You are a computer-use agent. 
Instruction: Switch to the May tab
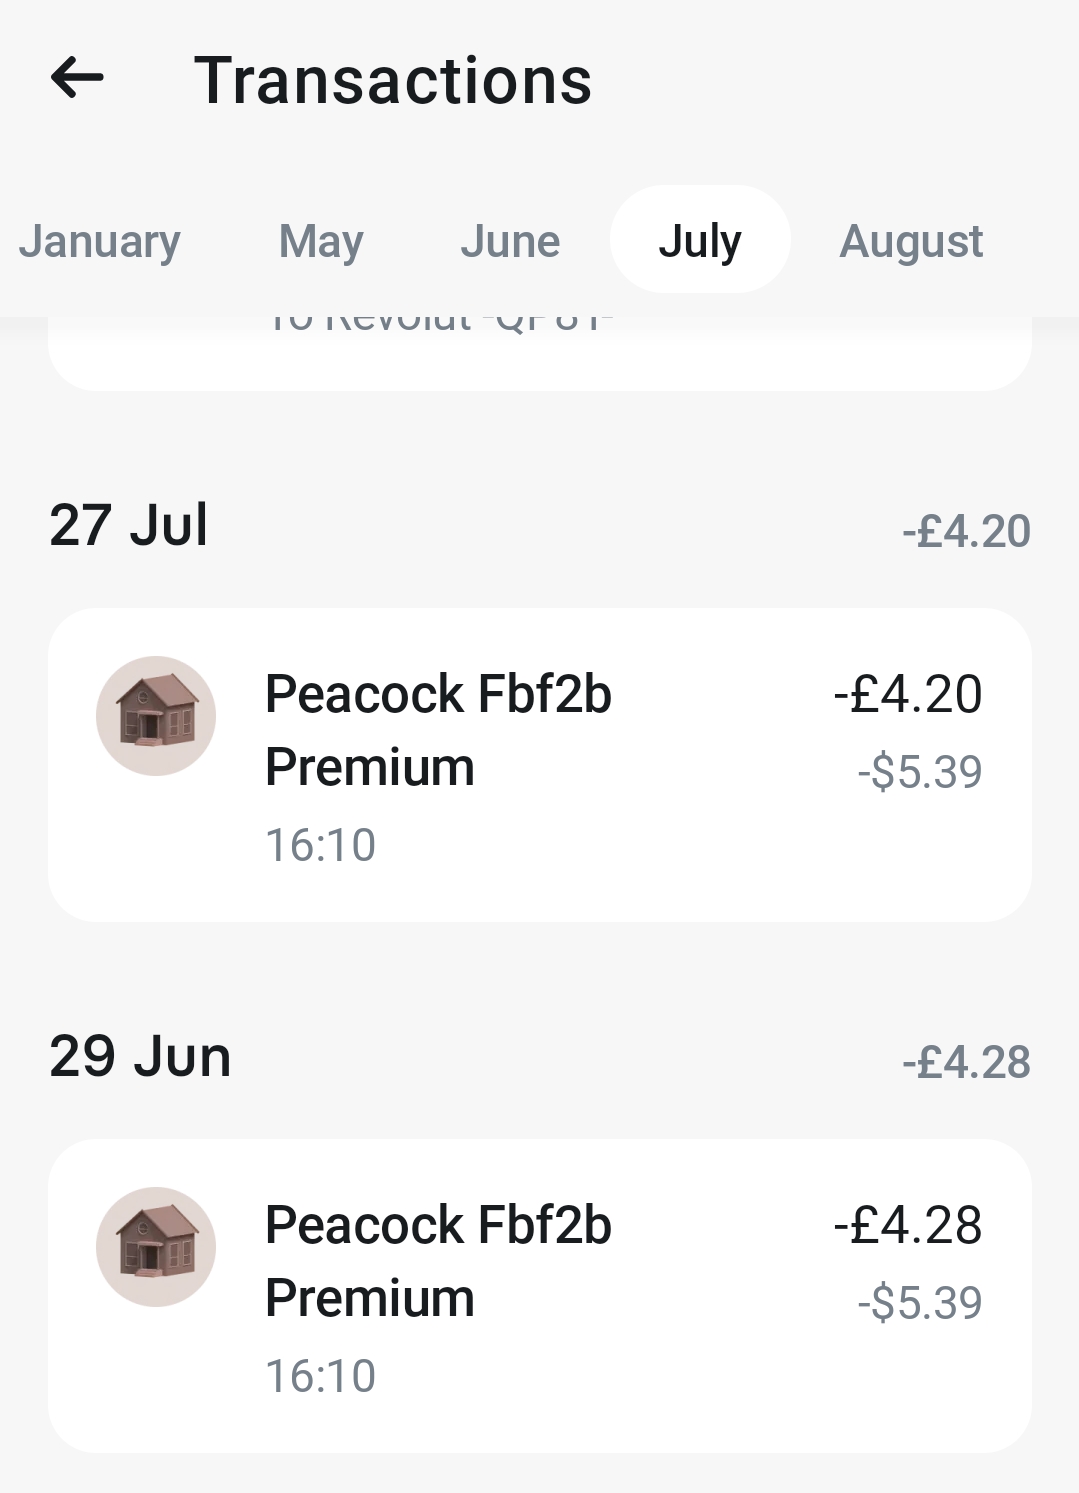(321, 241)
